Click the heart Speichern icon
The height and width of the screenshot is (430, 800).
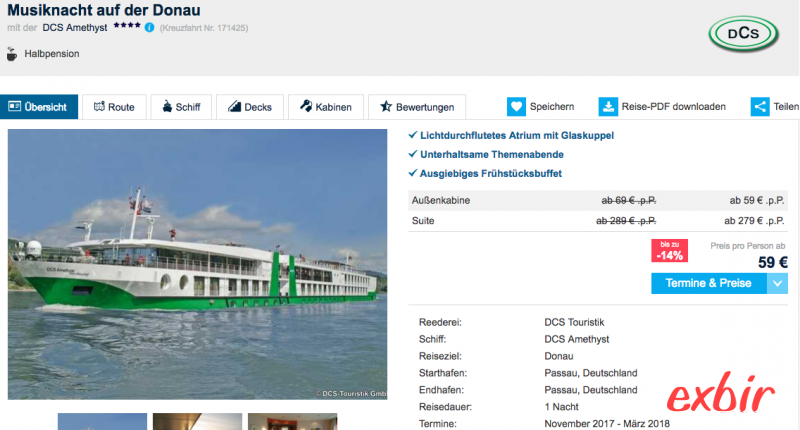coord(516,107)
